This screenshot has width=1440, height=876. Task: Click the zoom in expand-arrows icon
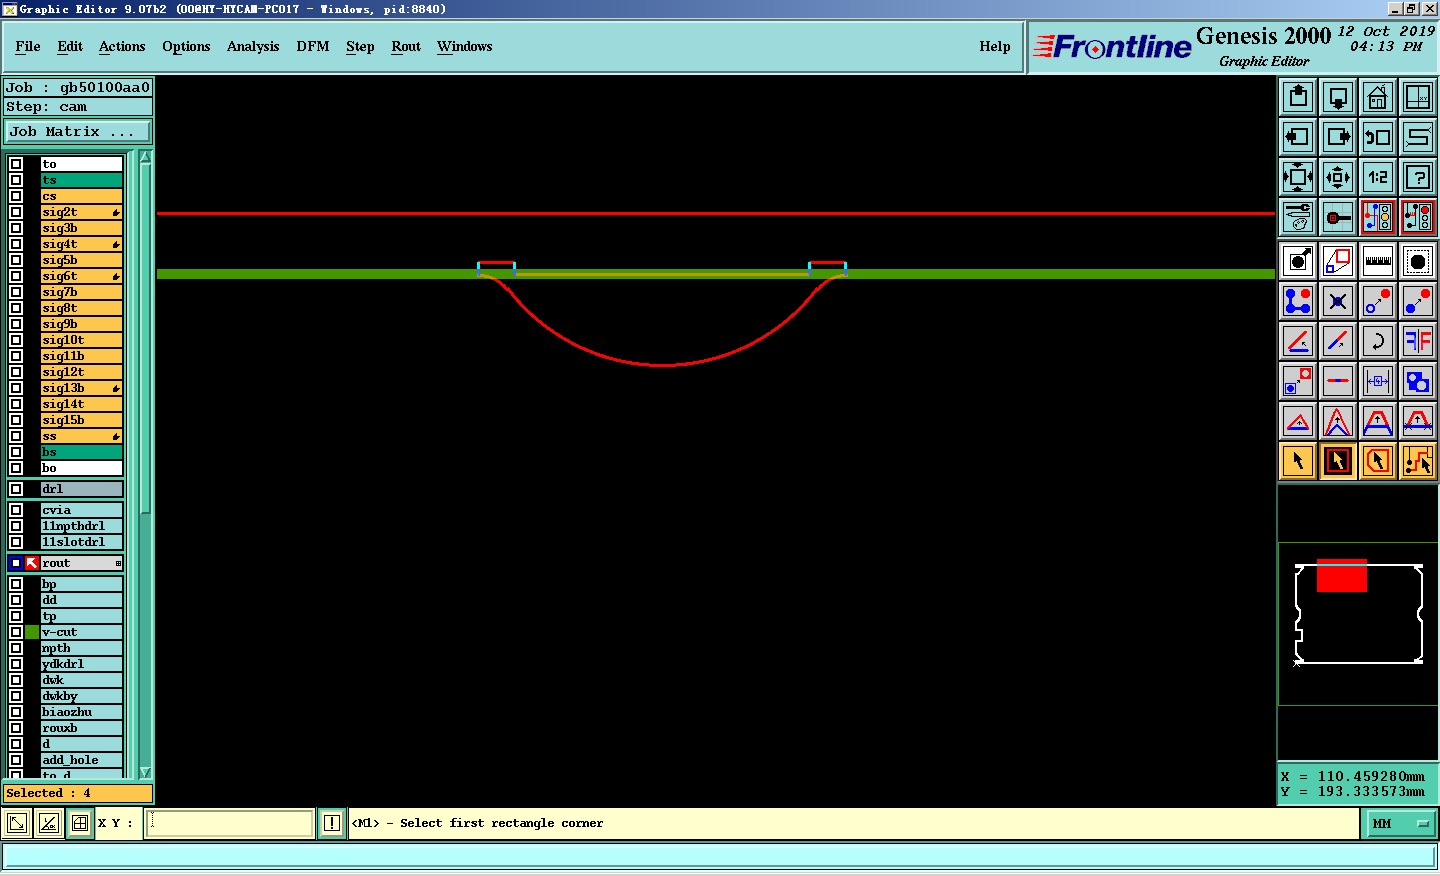tap(1298, 177)
